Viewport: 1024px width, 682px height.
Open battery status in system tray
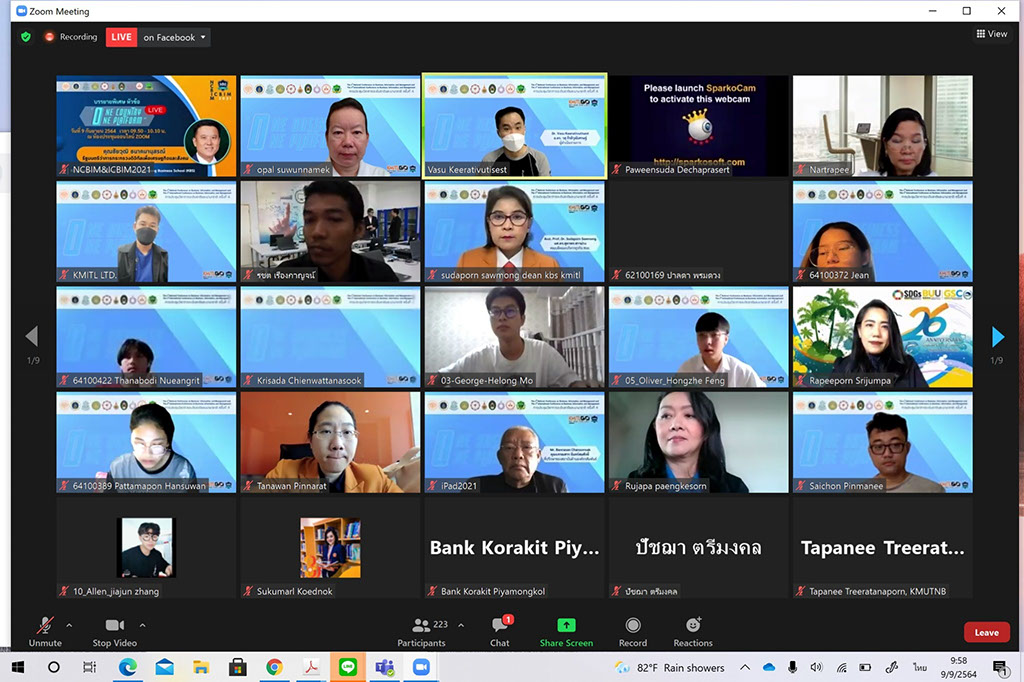click(865, 668)
